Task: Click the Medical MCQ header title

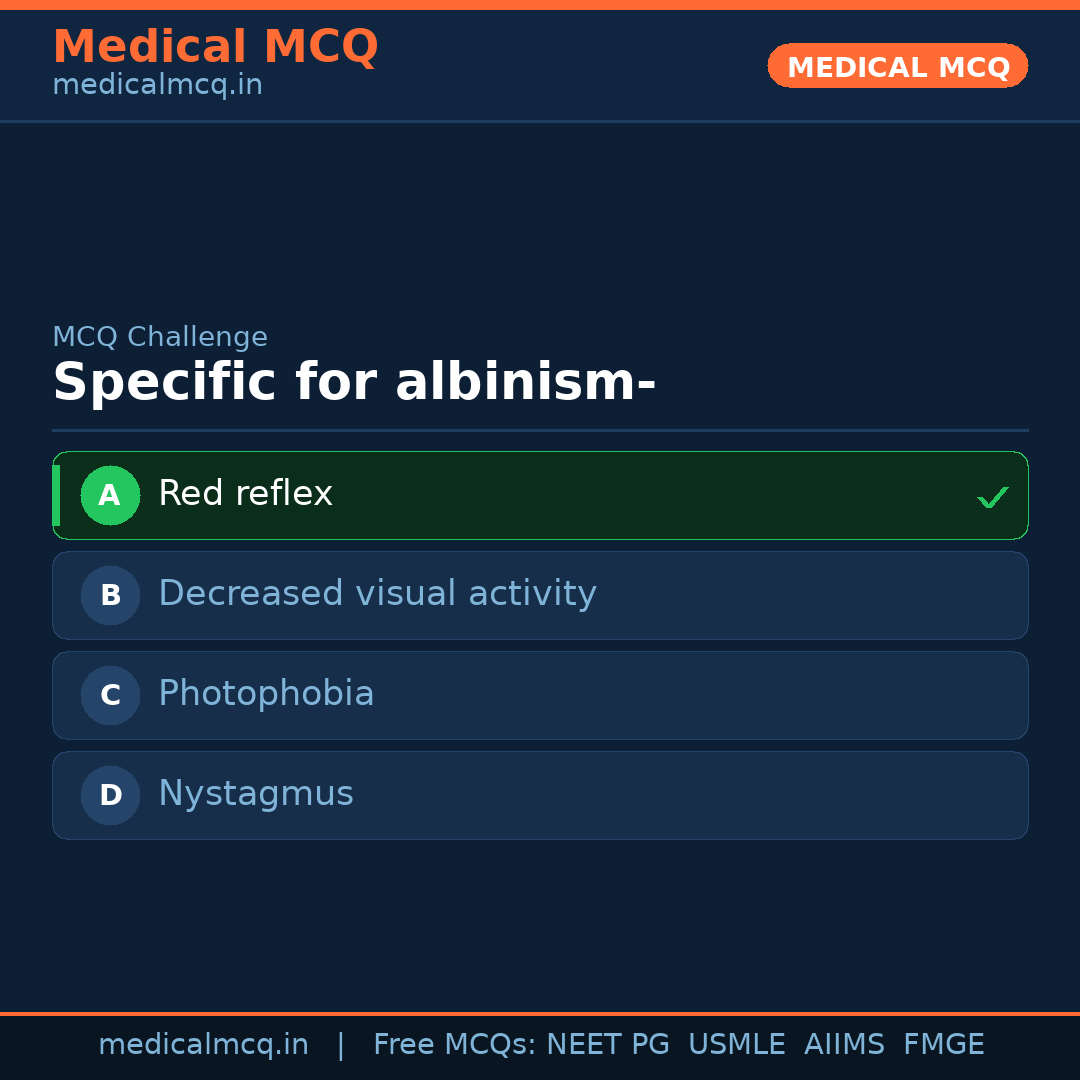Action: click(x=215, y=46)
